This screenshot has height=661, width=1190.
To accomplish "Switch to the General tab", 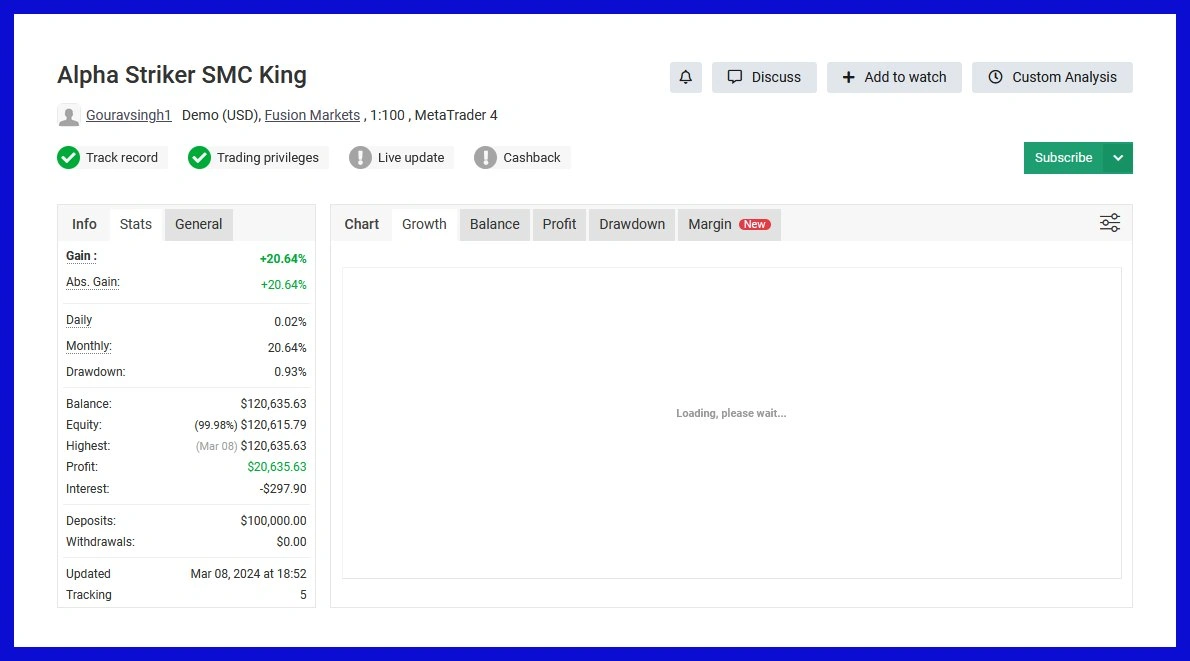I will 198,224.
